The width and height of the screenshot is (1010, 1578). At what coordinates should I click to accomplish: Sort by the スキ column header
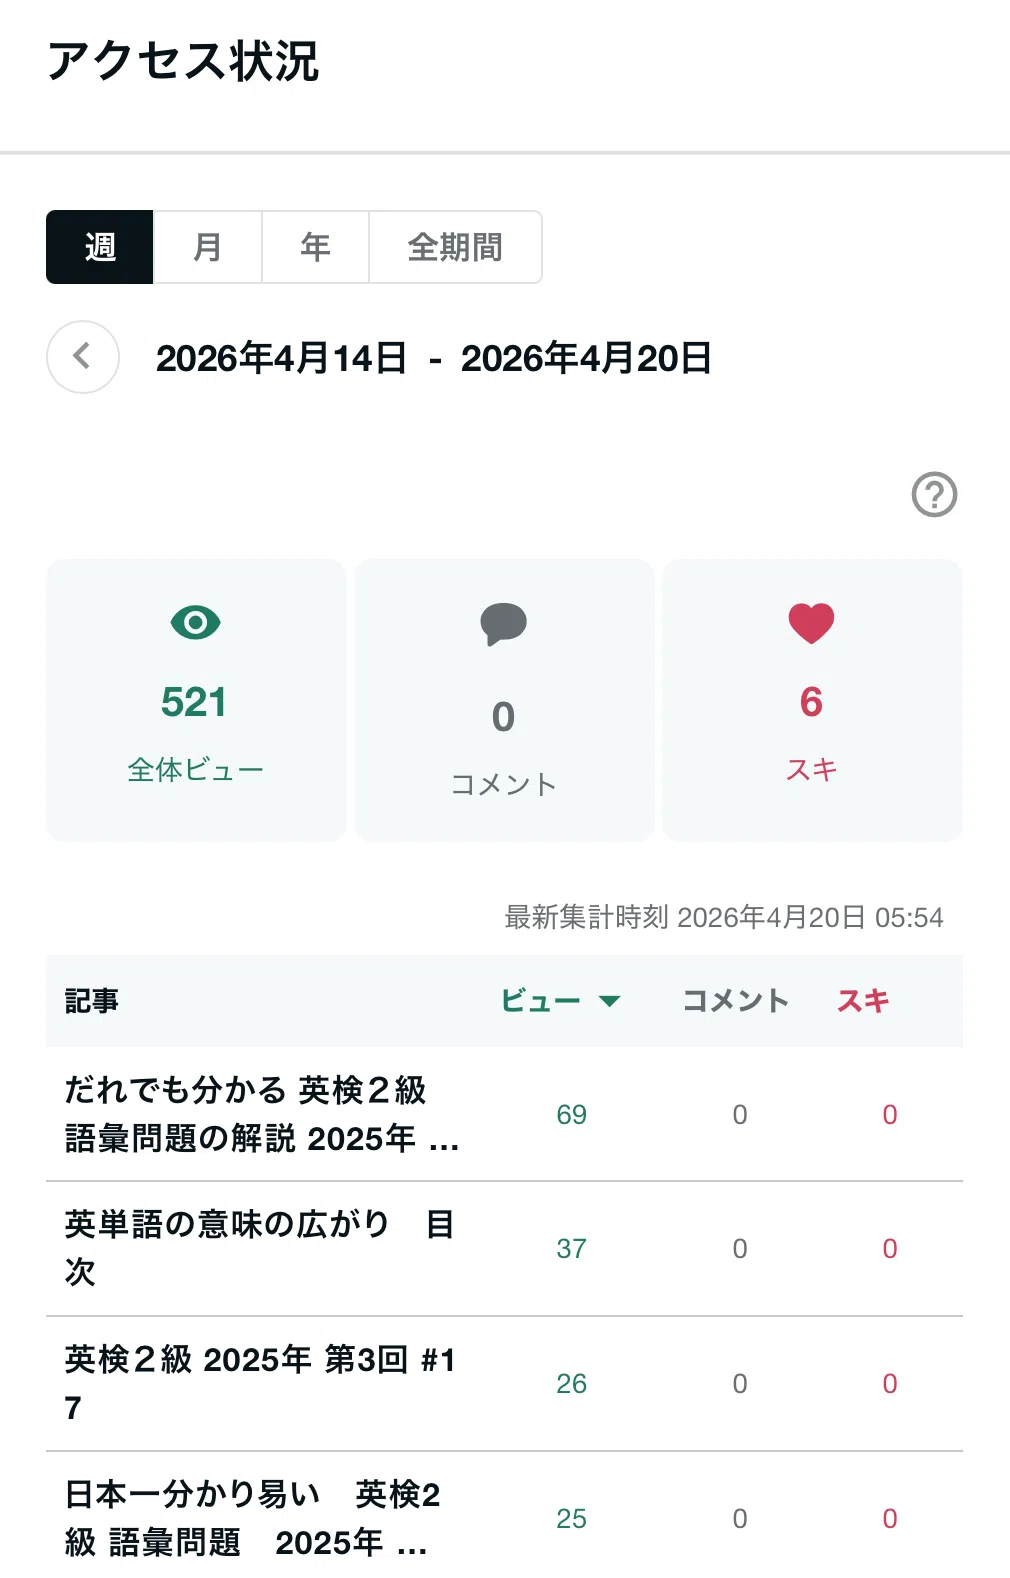coord(863,1001)
